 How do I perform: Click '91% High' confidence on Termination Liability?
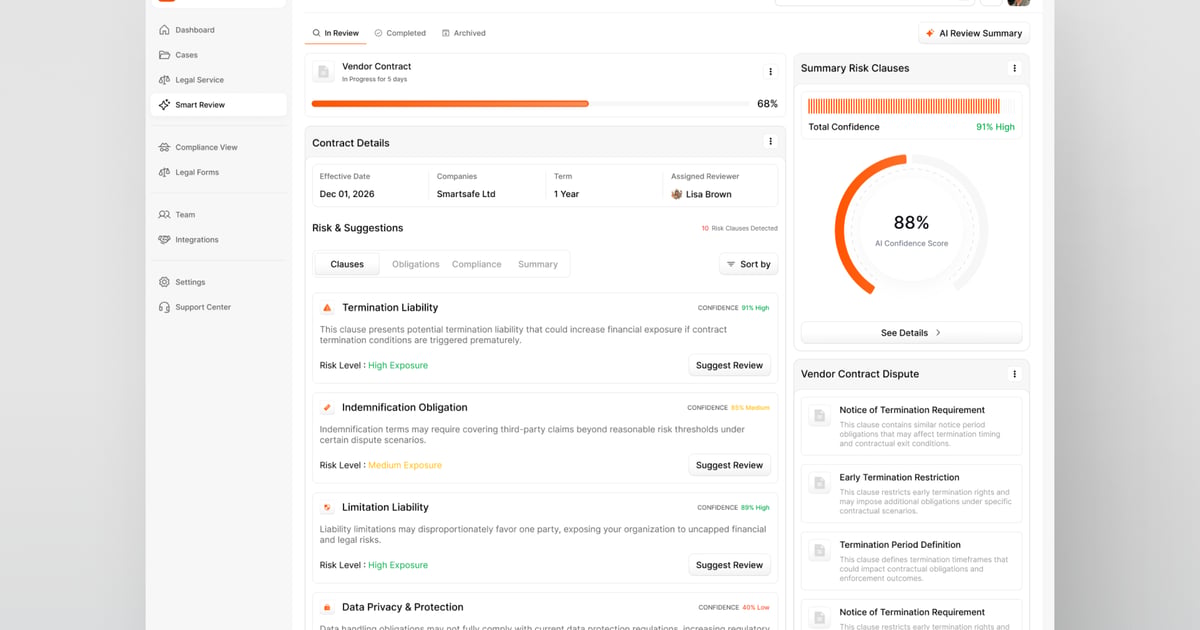(x=756, y=308)
